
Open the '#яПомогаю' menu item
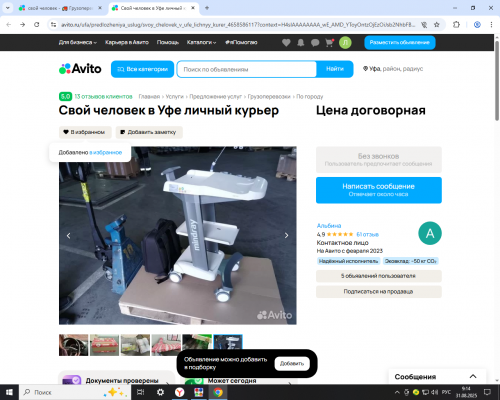coord(241,42)
